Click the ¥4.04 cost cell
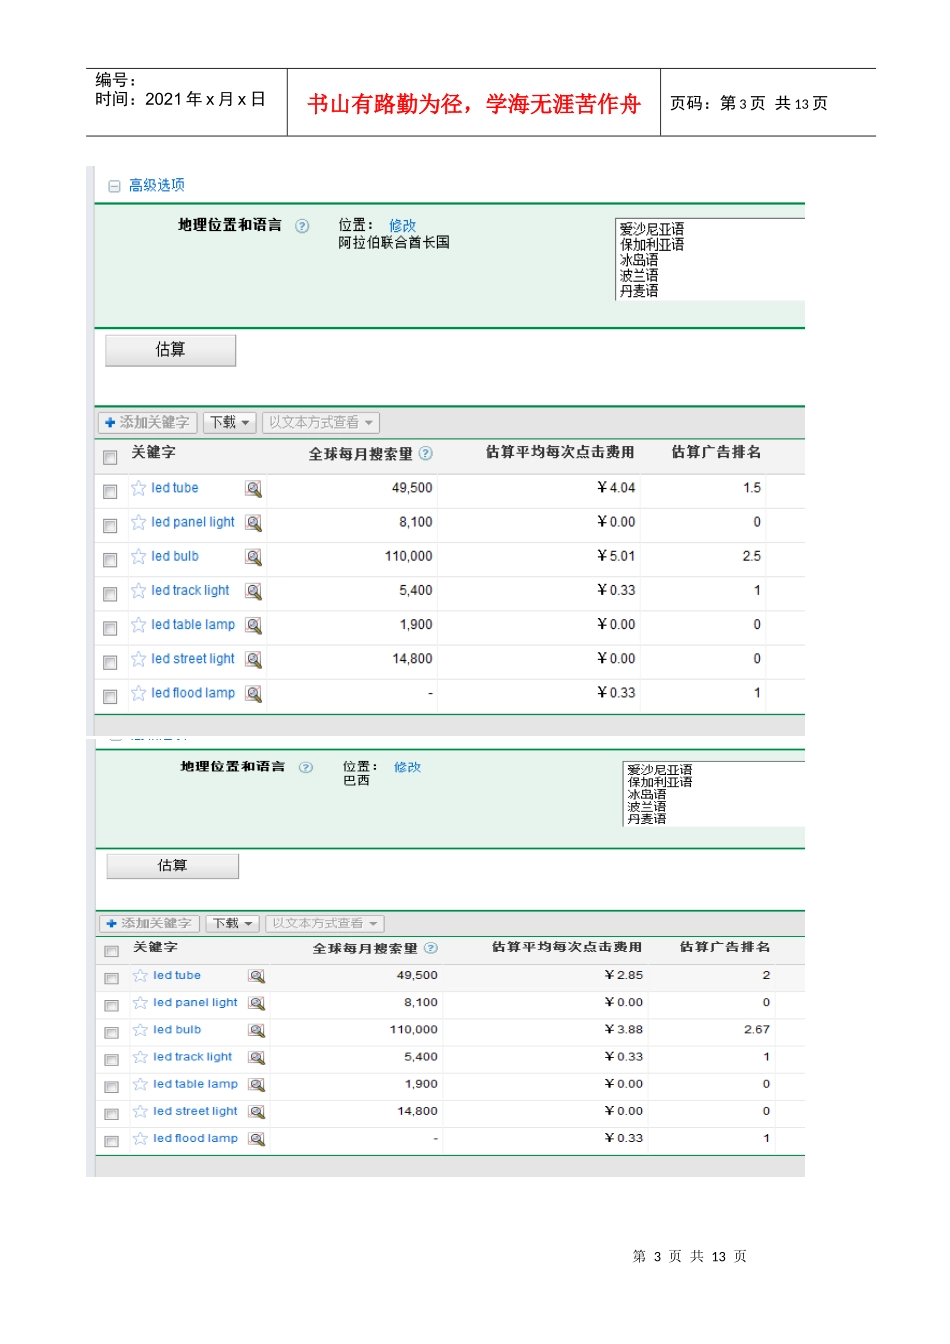This screenshot has width=950, height=1344. point(616,488)
